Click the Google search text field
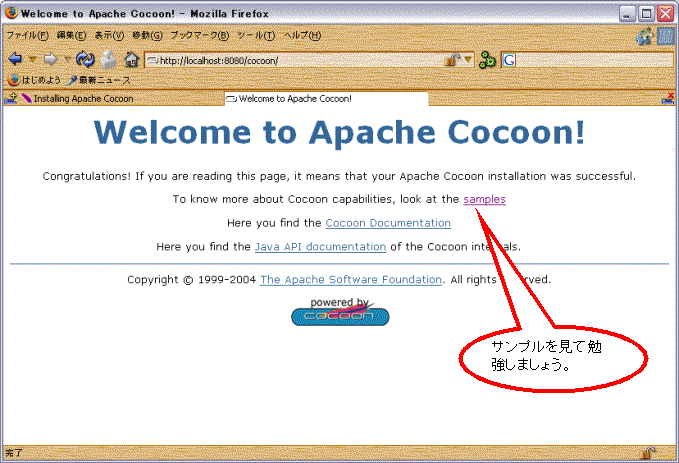This screenshot has height=463, width=679. click(595, 60)
